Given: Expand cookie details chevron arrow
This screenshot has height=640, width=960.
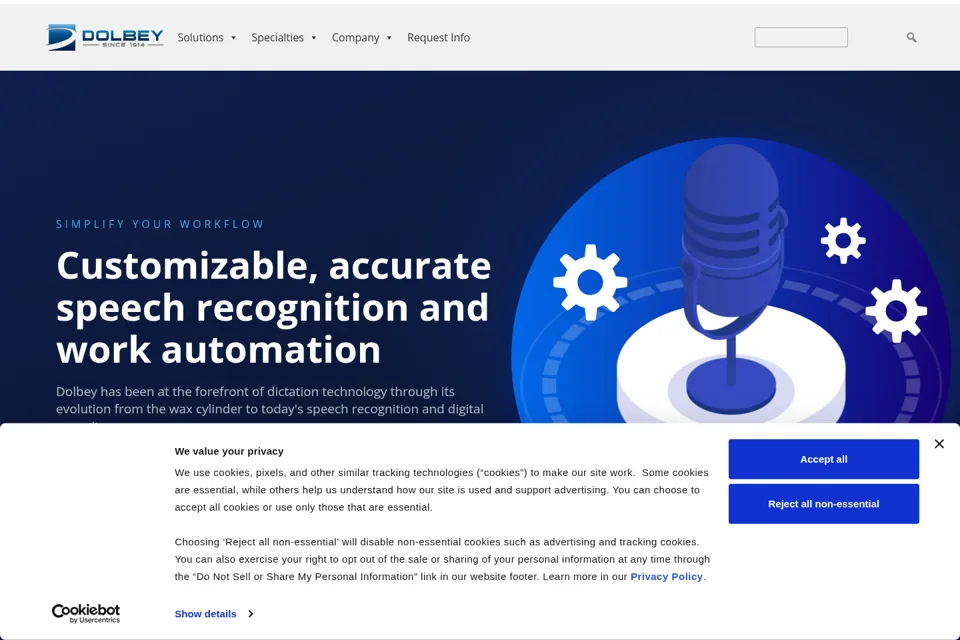Looking at the screenshot, I should point(250,614).
